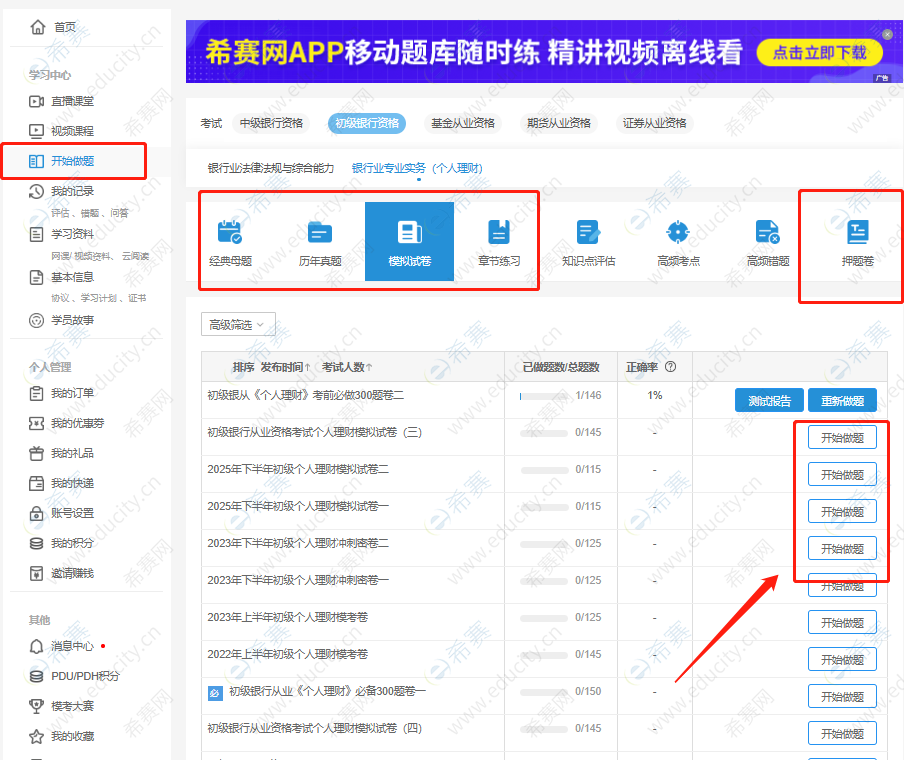Select 章节练习 bookmark icon
Image resolution: width=904 pixels, height=762 pixels.
click(x=499, y=232)
